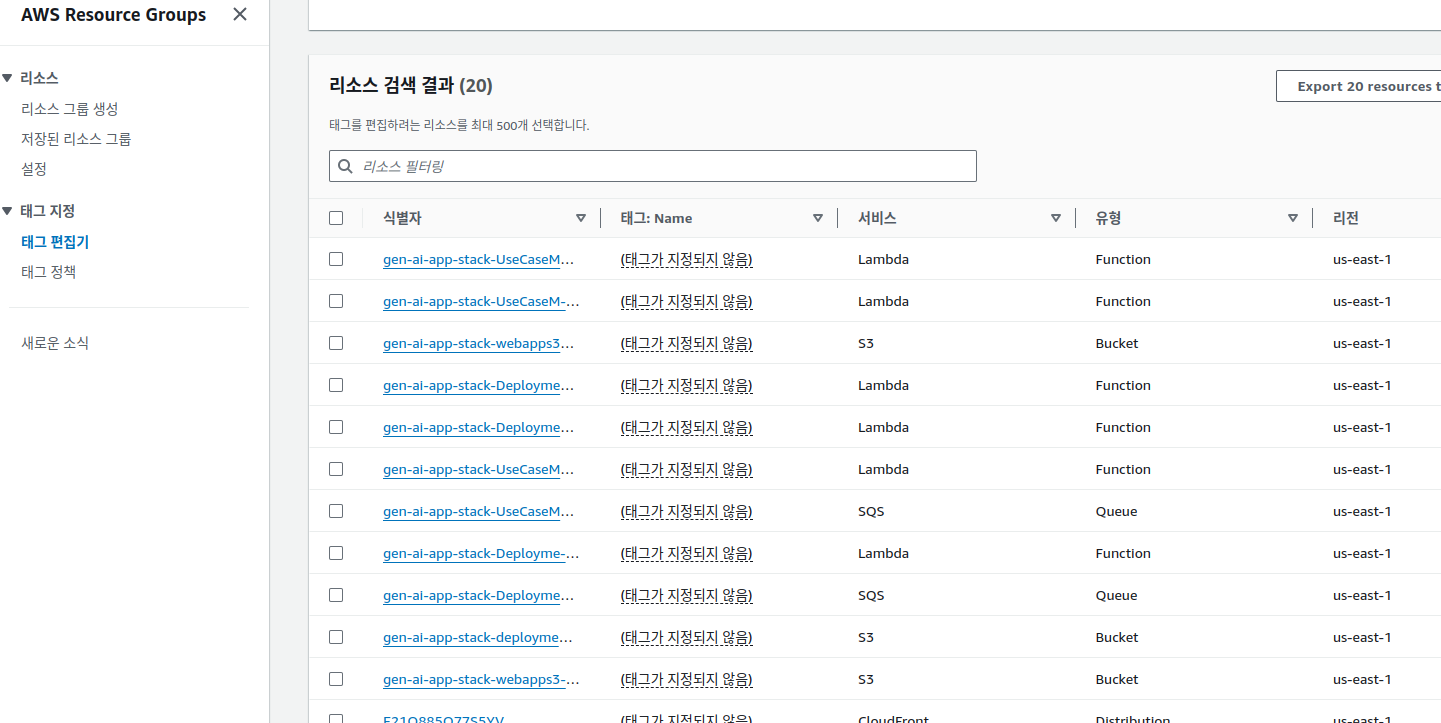Edit untagged Name value of first row
This screenshot has width=1441, height=723.
click(686, 260)
